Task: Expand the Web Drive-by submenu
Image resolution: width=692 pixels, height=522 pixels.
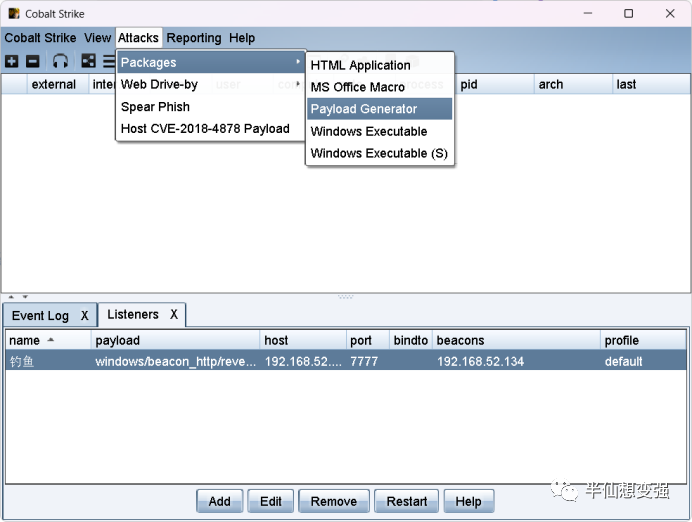Action: click(211, 84)
